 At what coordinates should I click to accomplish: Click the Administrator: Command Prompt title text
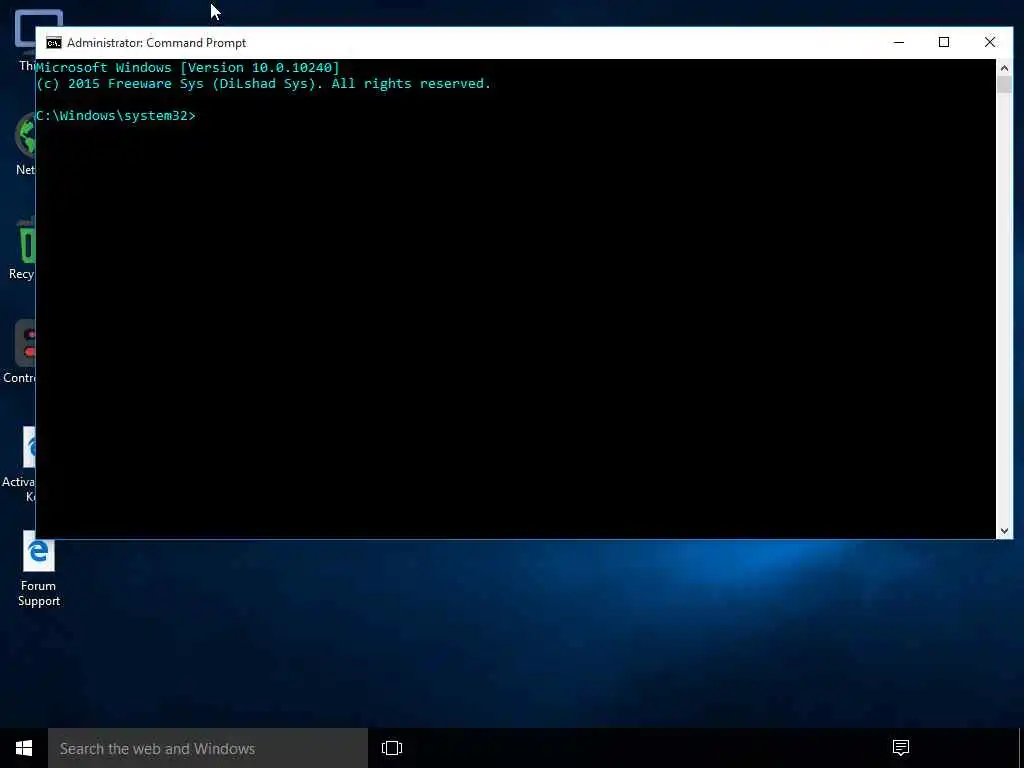coord(157,43)
